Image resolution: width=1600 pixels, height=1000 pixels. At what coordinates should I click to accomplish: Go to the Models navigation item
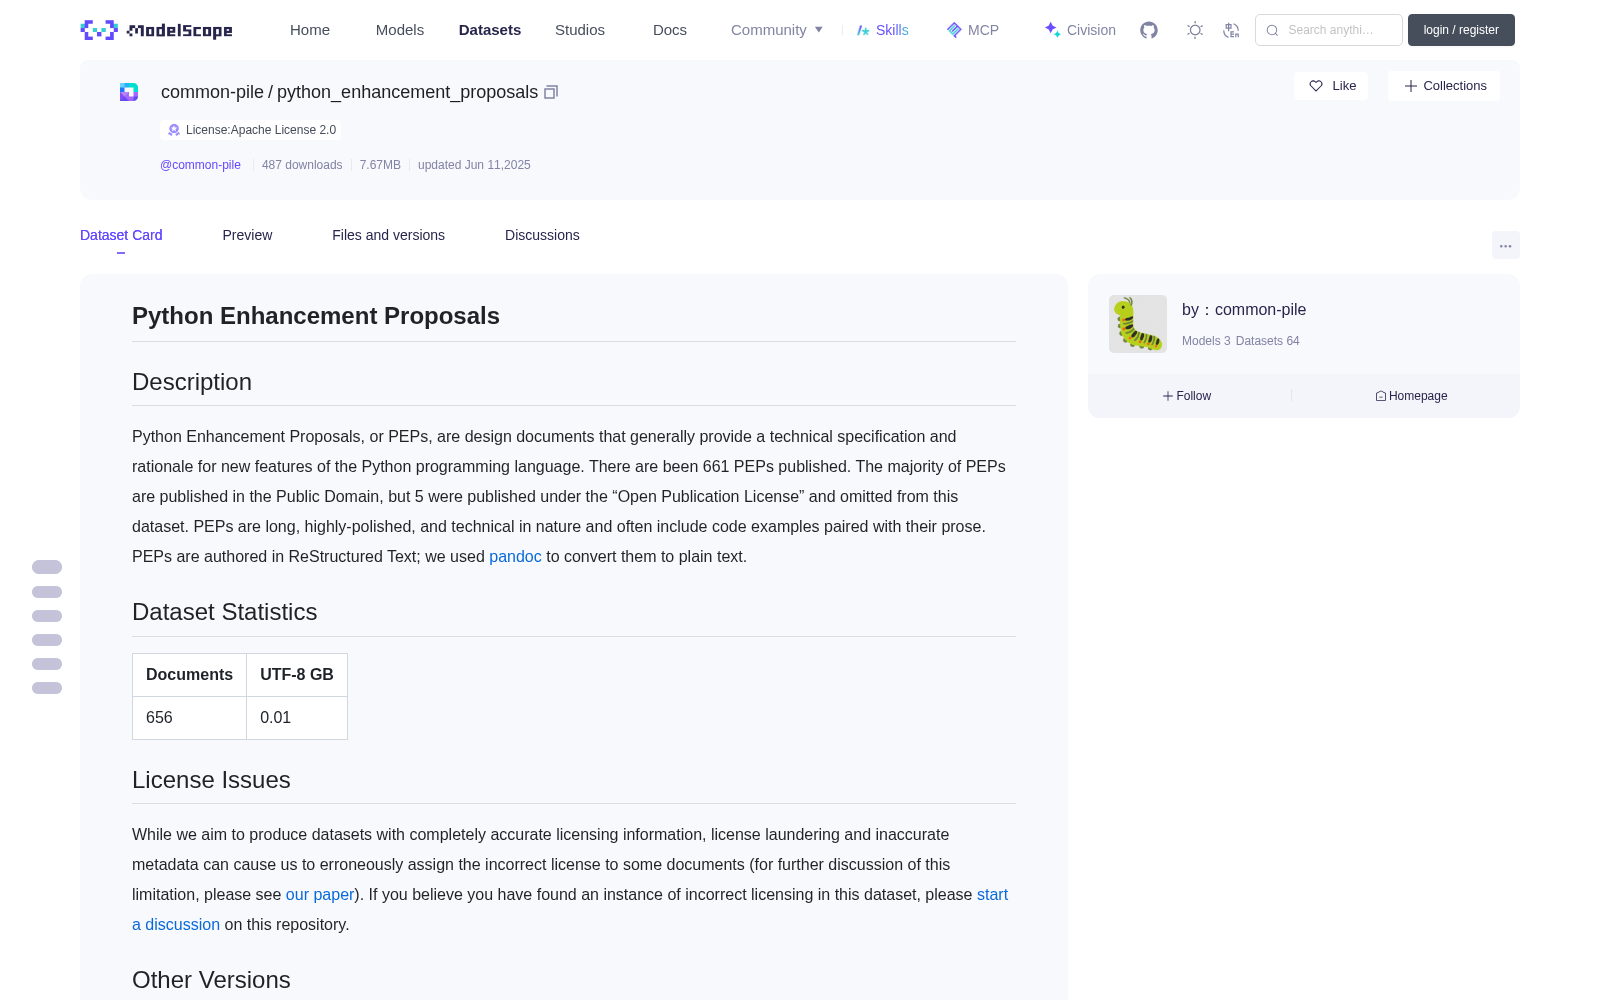click(x=400, y=30)
